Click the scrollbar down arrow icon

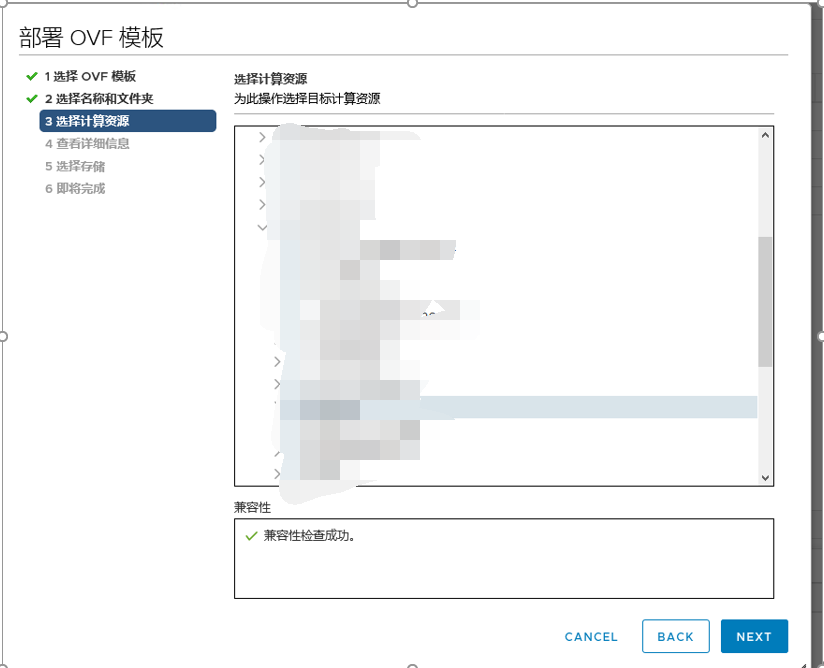(764, 477)
